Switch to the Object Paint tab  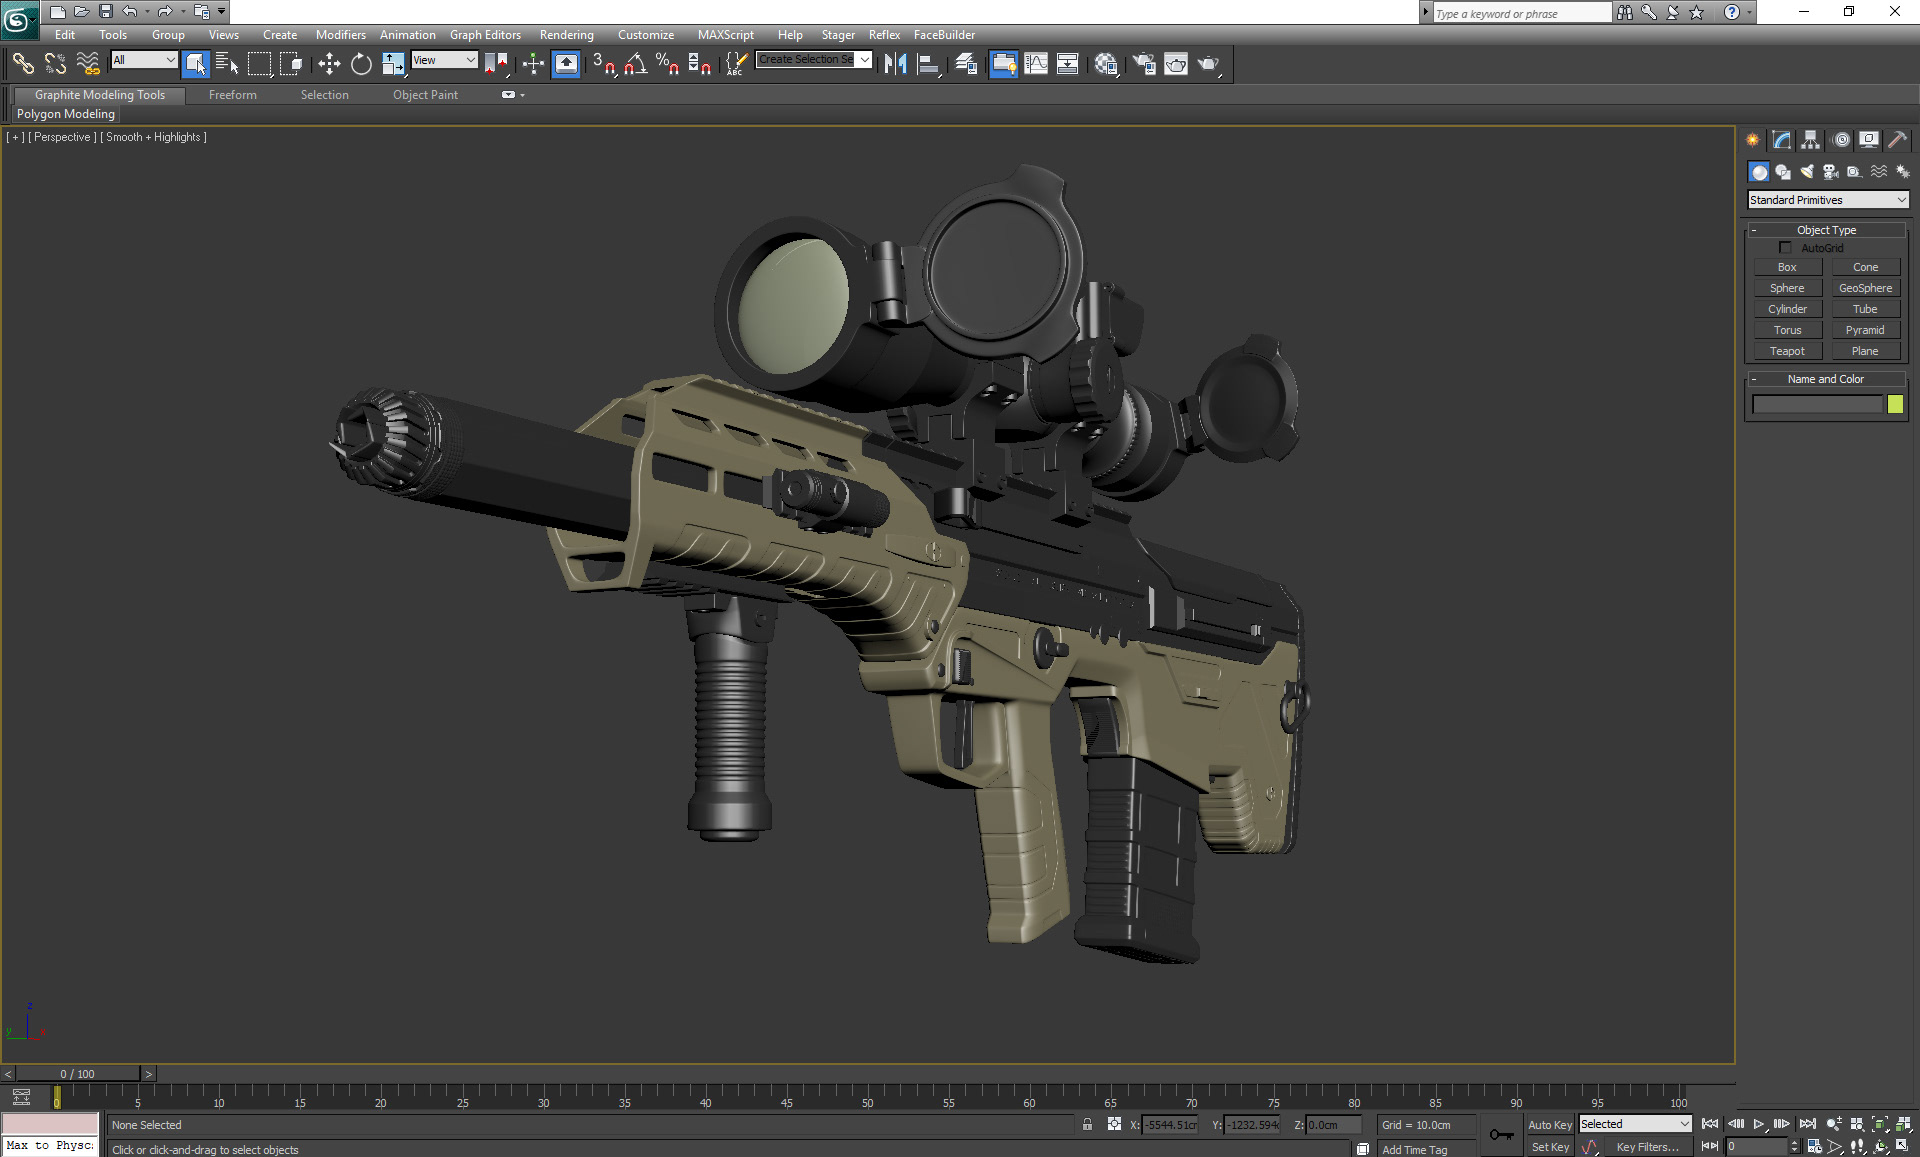tap(425, 94)
